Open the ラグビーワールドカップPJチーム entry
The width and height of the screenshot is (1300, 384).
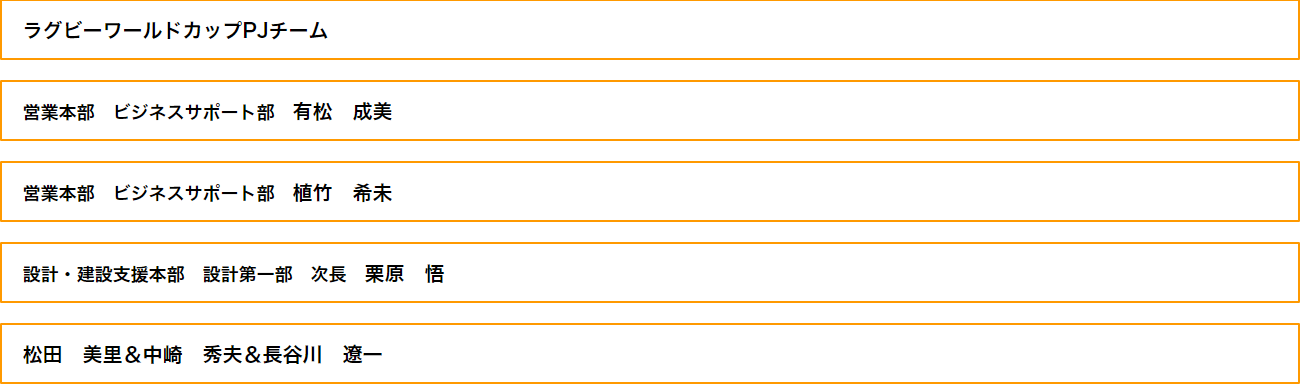click(650, 30)
